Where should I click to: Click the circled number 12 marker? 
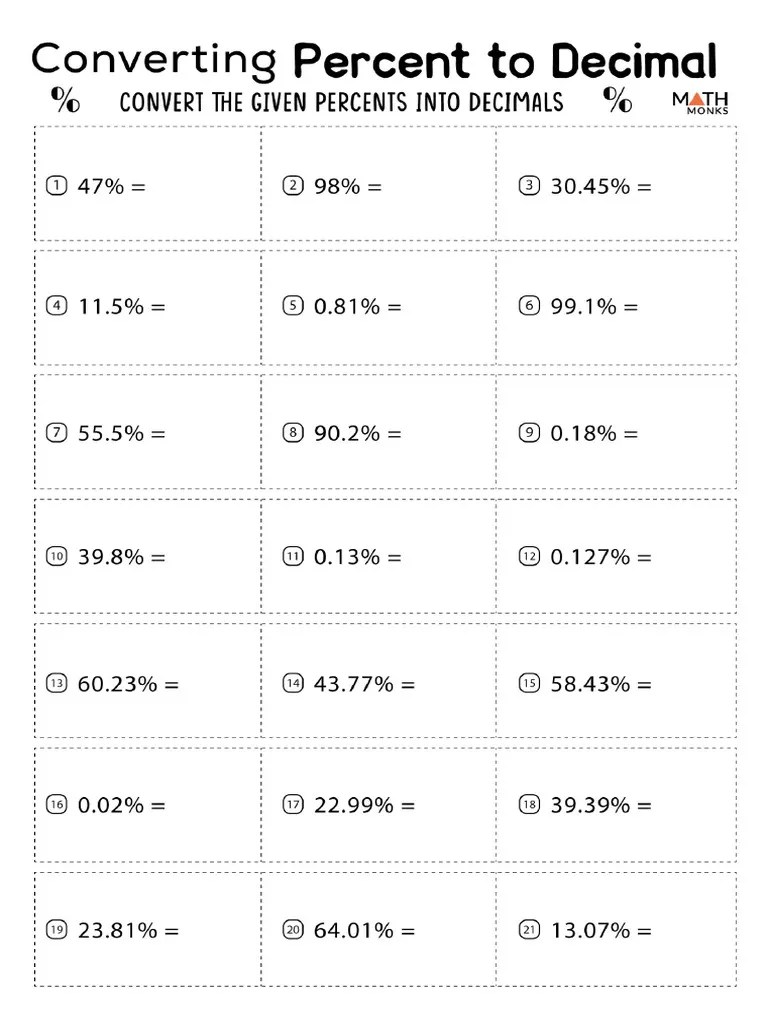[529, 557]
